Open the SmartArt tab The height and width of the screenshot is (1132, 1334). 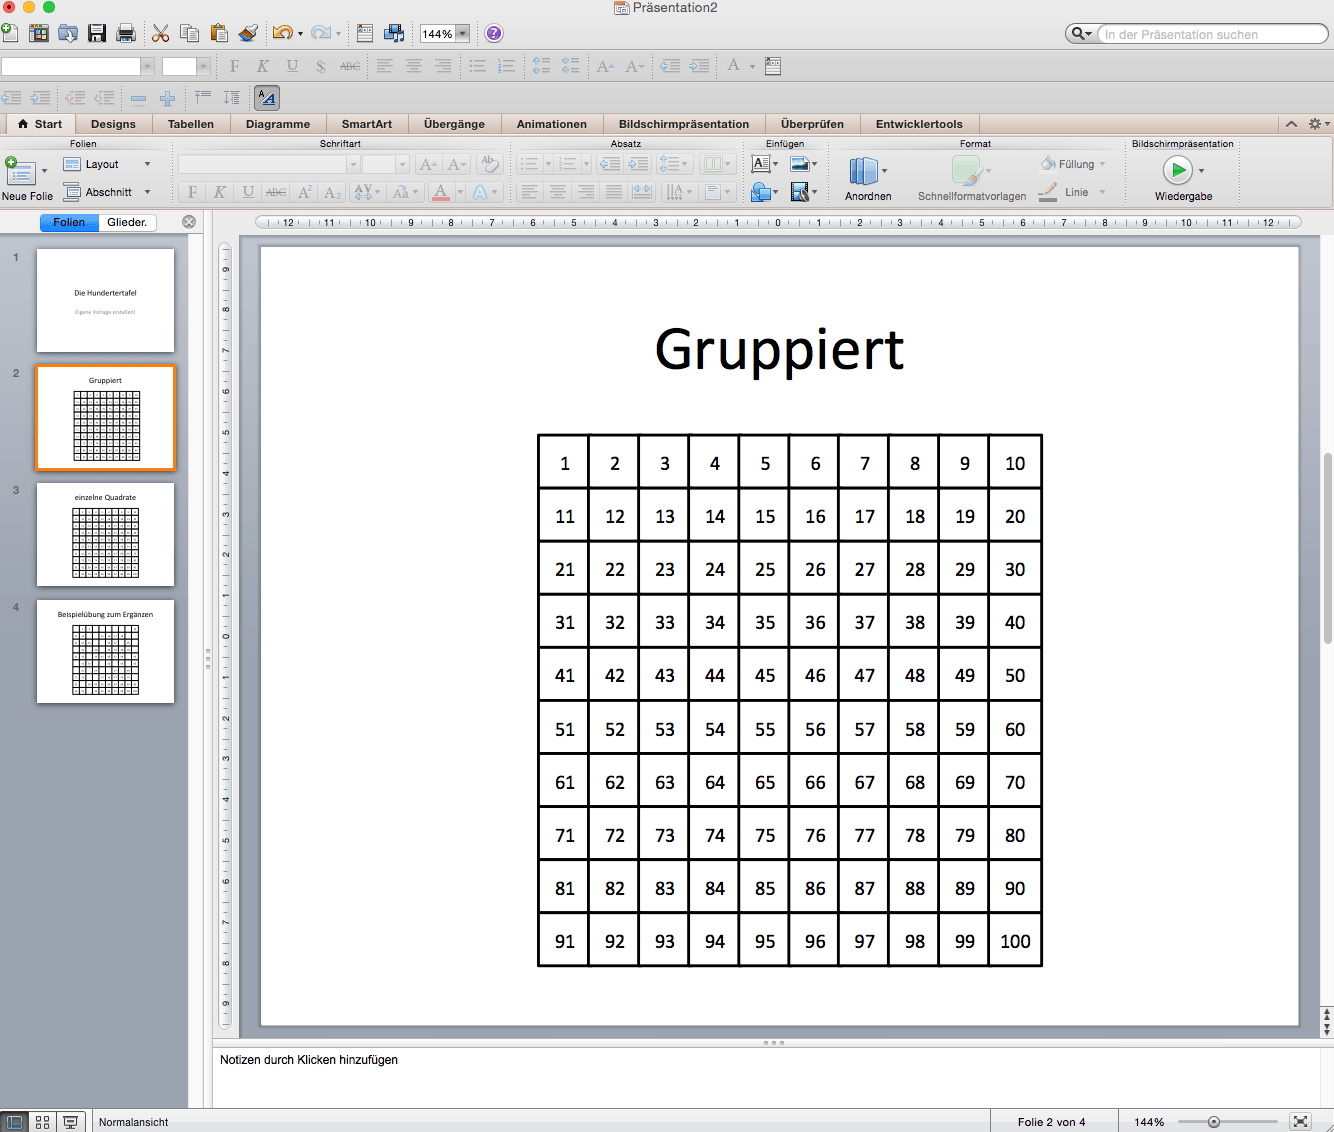(x=367, y=124)
